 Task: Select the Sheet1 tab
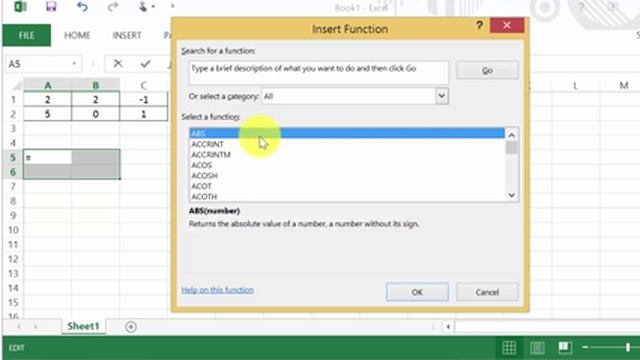click(x=83, y=326)
